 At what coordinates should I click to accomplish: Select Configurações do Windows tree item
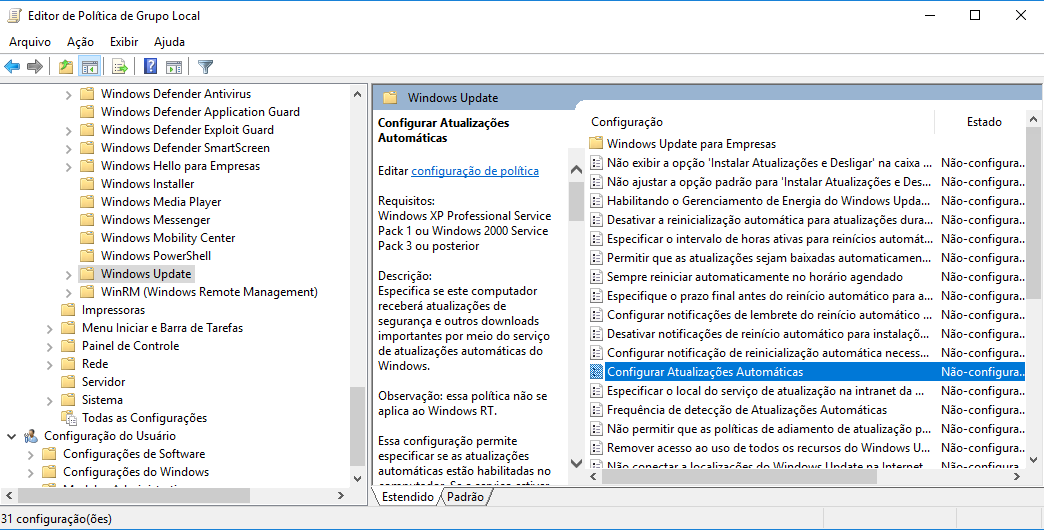point(136,471)
